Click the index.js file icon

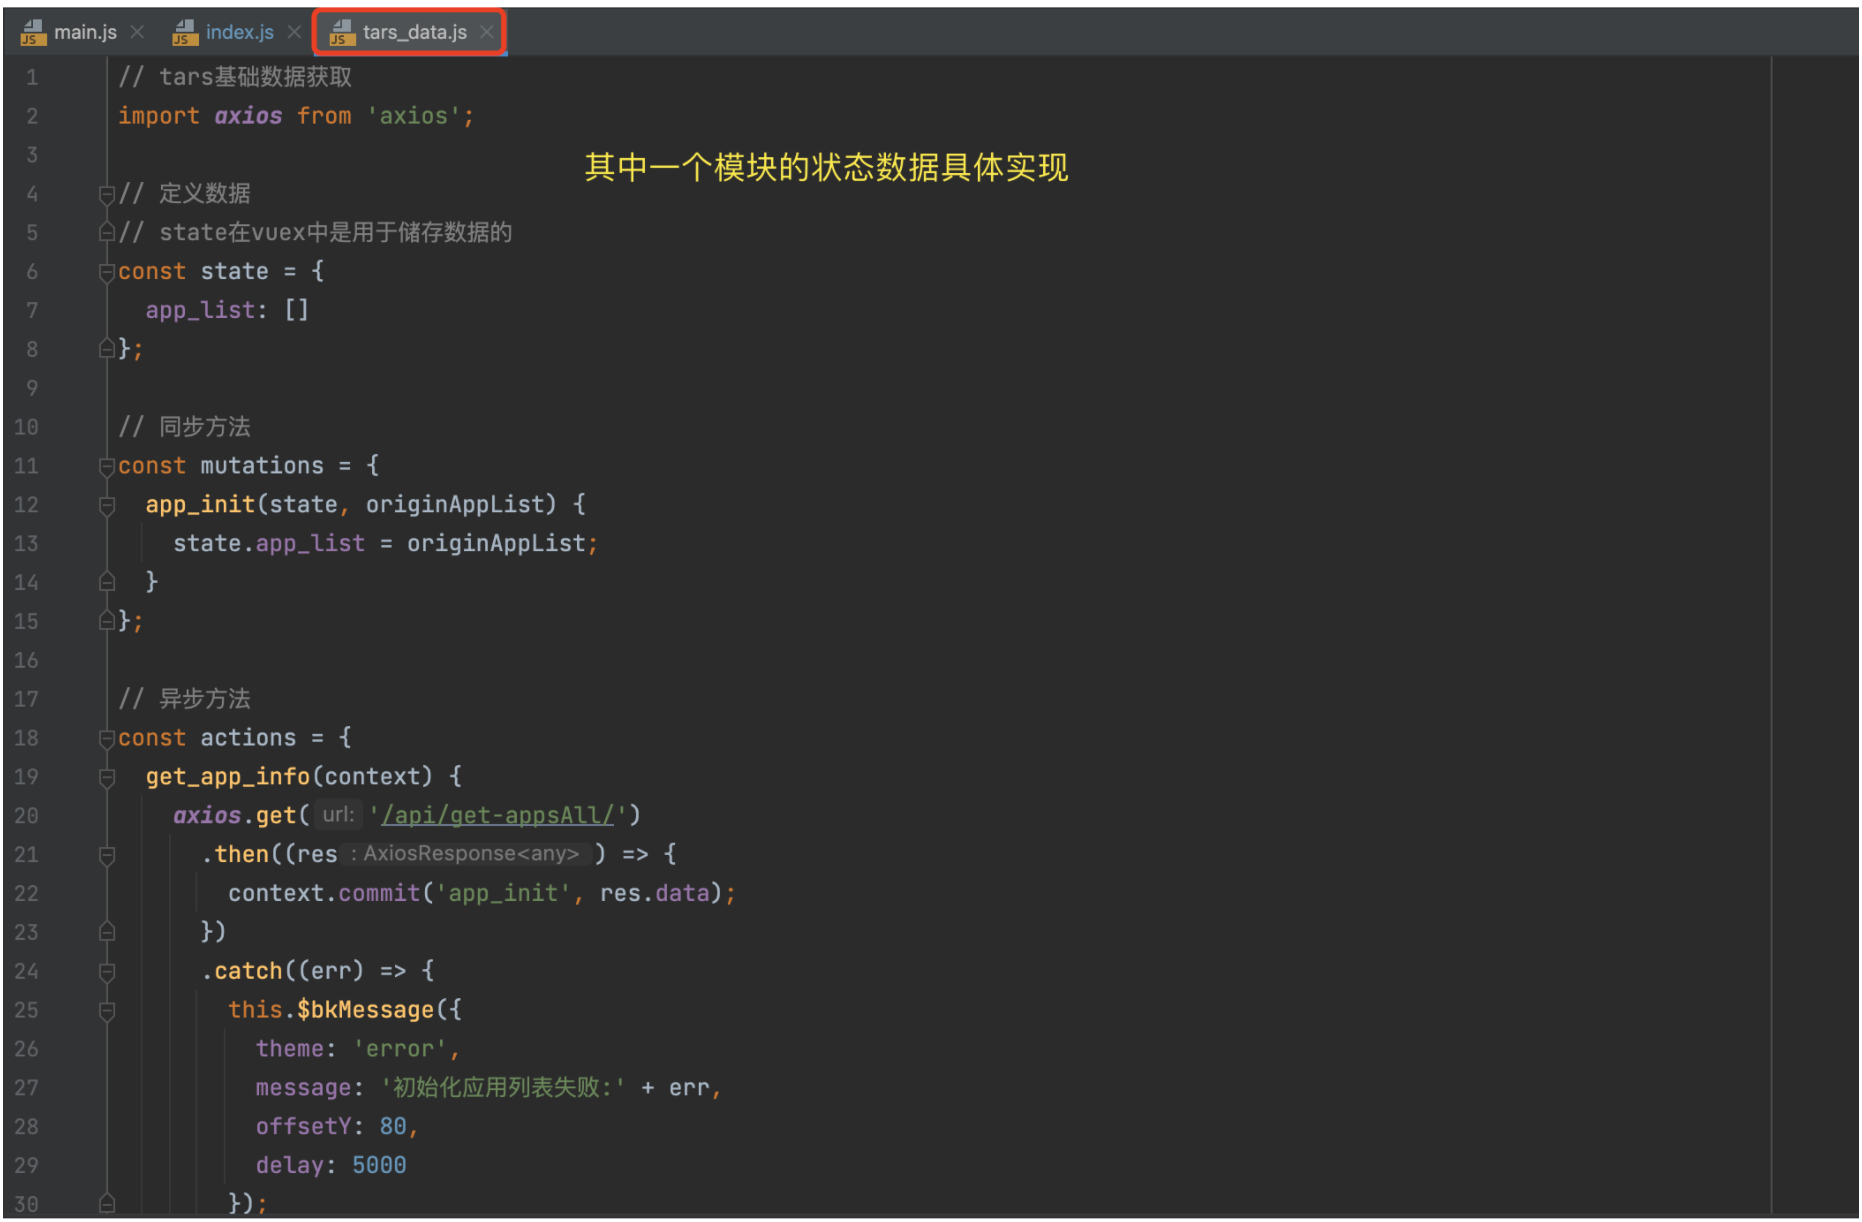[185, 32]
